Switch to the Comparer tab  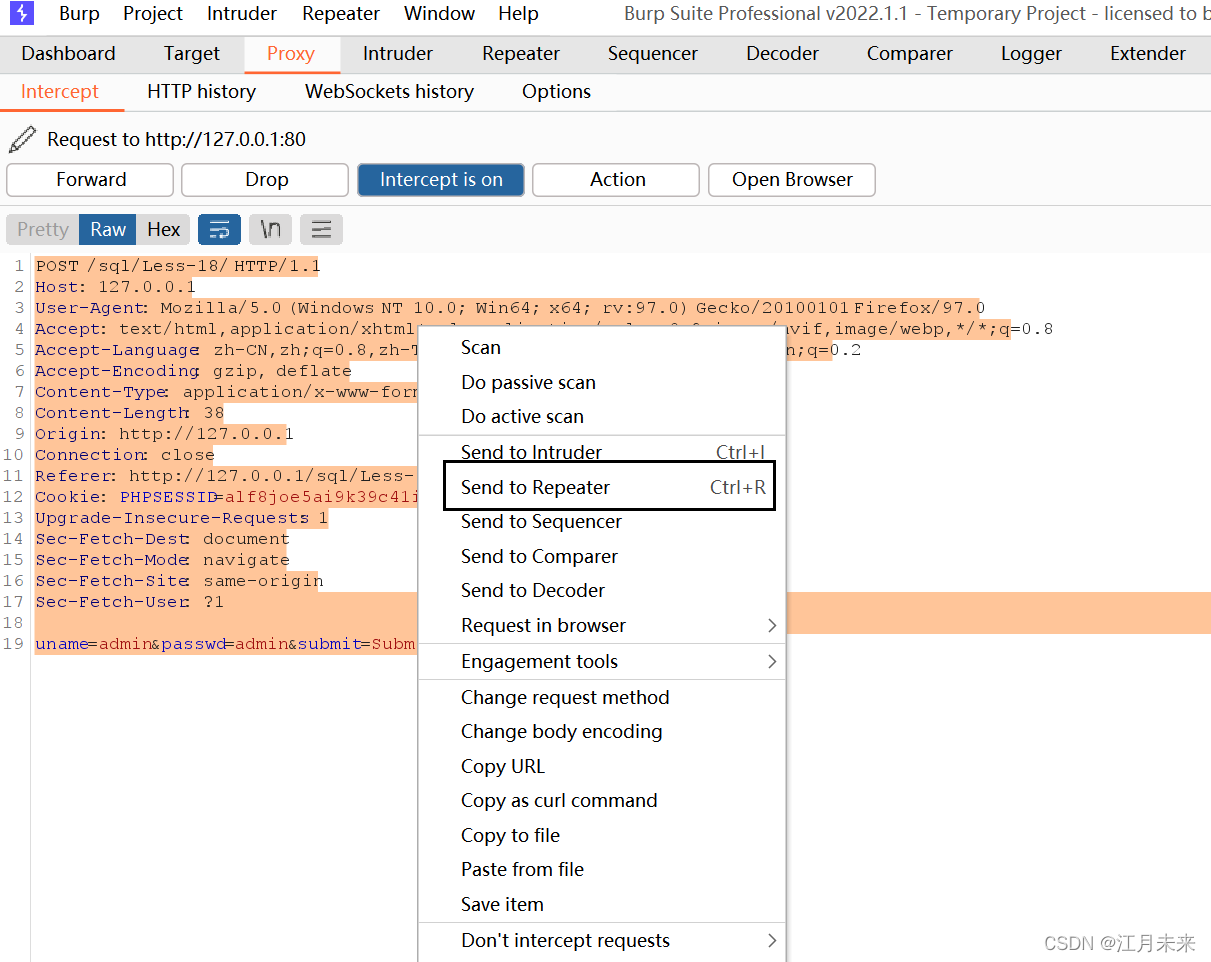tap(910, 54)
